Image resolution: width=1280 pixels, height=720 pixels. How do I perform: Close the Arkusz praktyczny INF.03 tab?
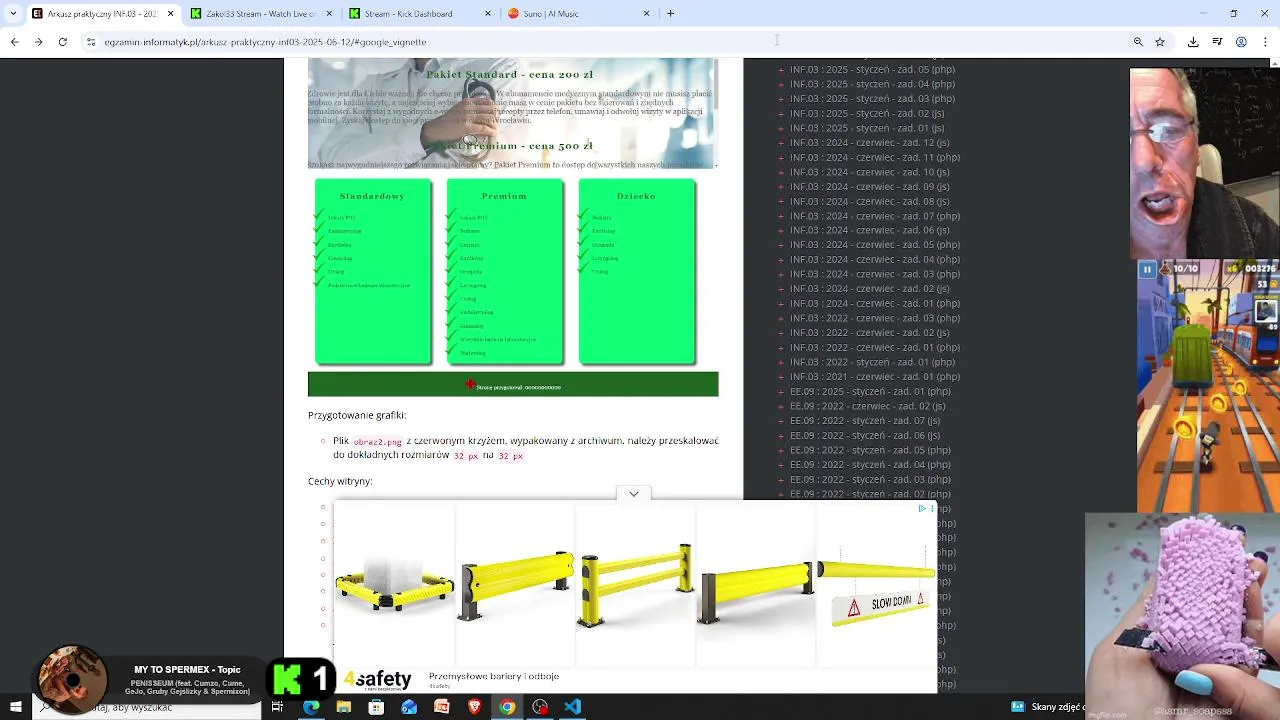[170, 13]
